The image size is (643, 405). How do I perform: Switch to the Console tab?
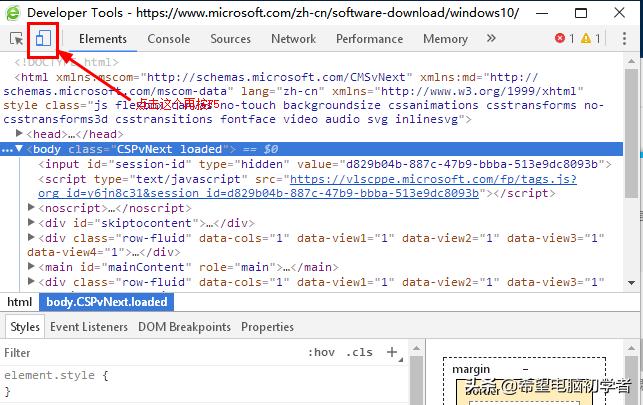point(168,39)
